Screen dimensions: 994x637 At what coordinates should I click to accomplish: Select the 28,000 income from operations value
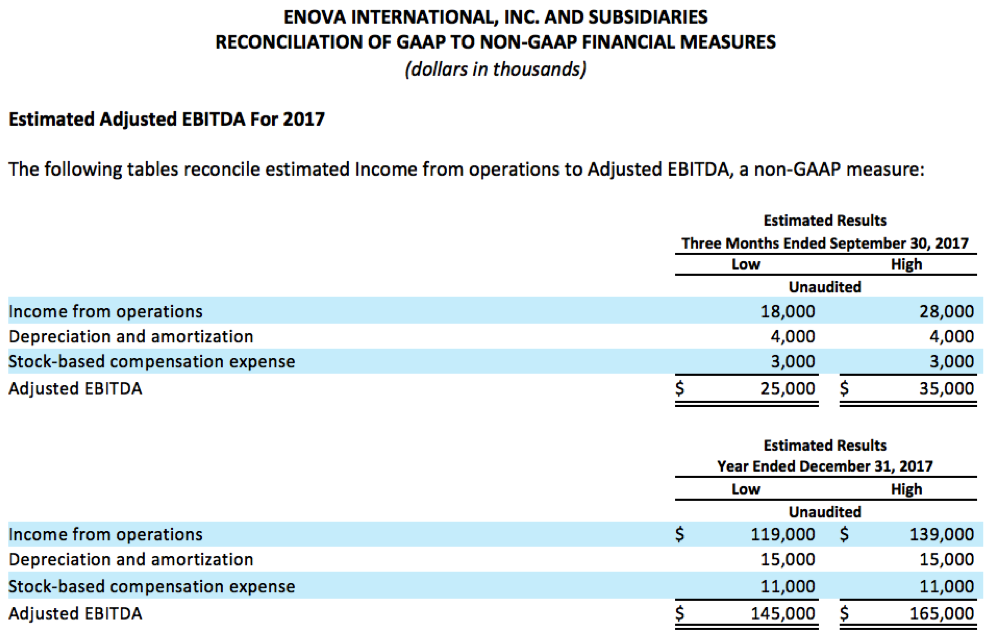[x=946, y=312]
